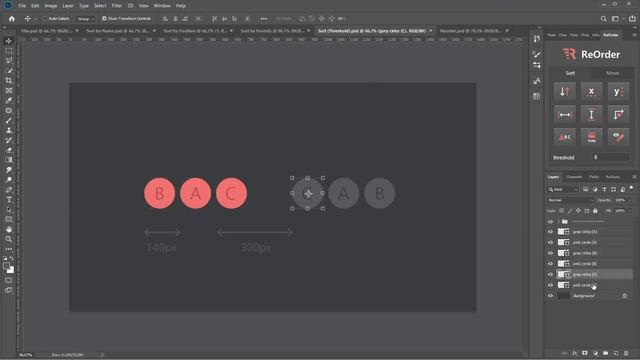The width and height of the screenshot is (640, 360).
Task: Hide the grey circle (A) layer
Action: (550, 232)
